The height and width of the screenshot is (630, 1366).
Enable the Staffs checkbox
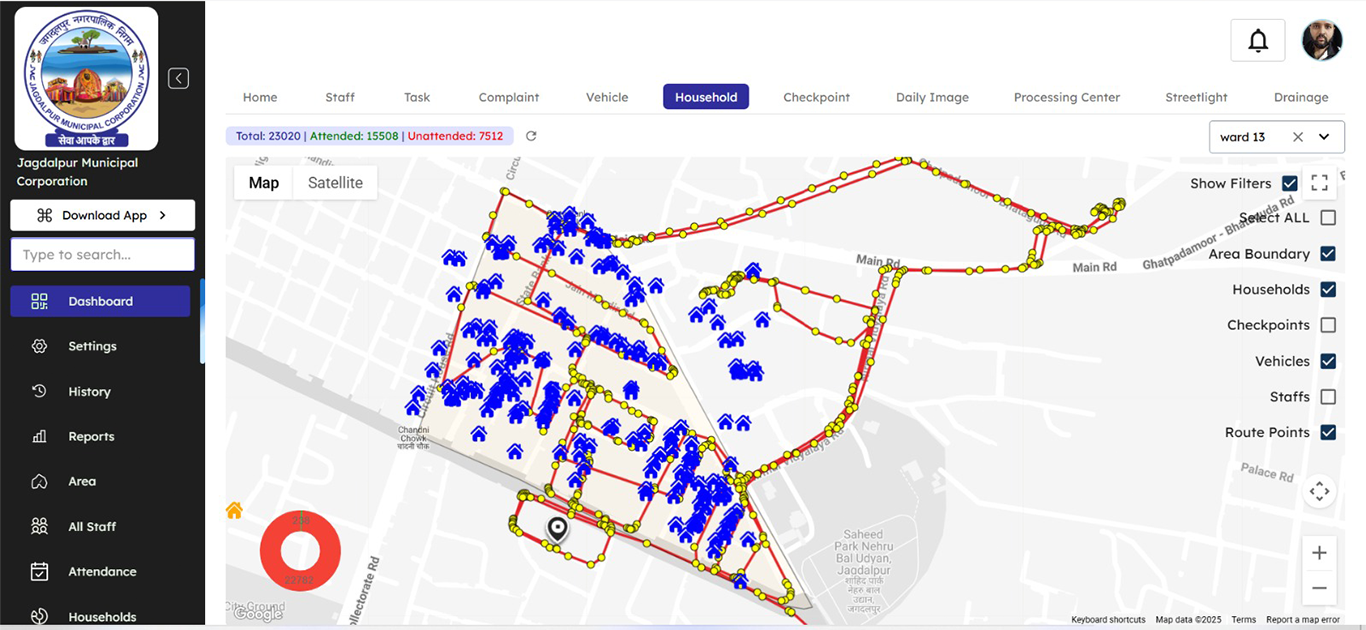tap(1328, 397)
